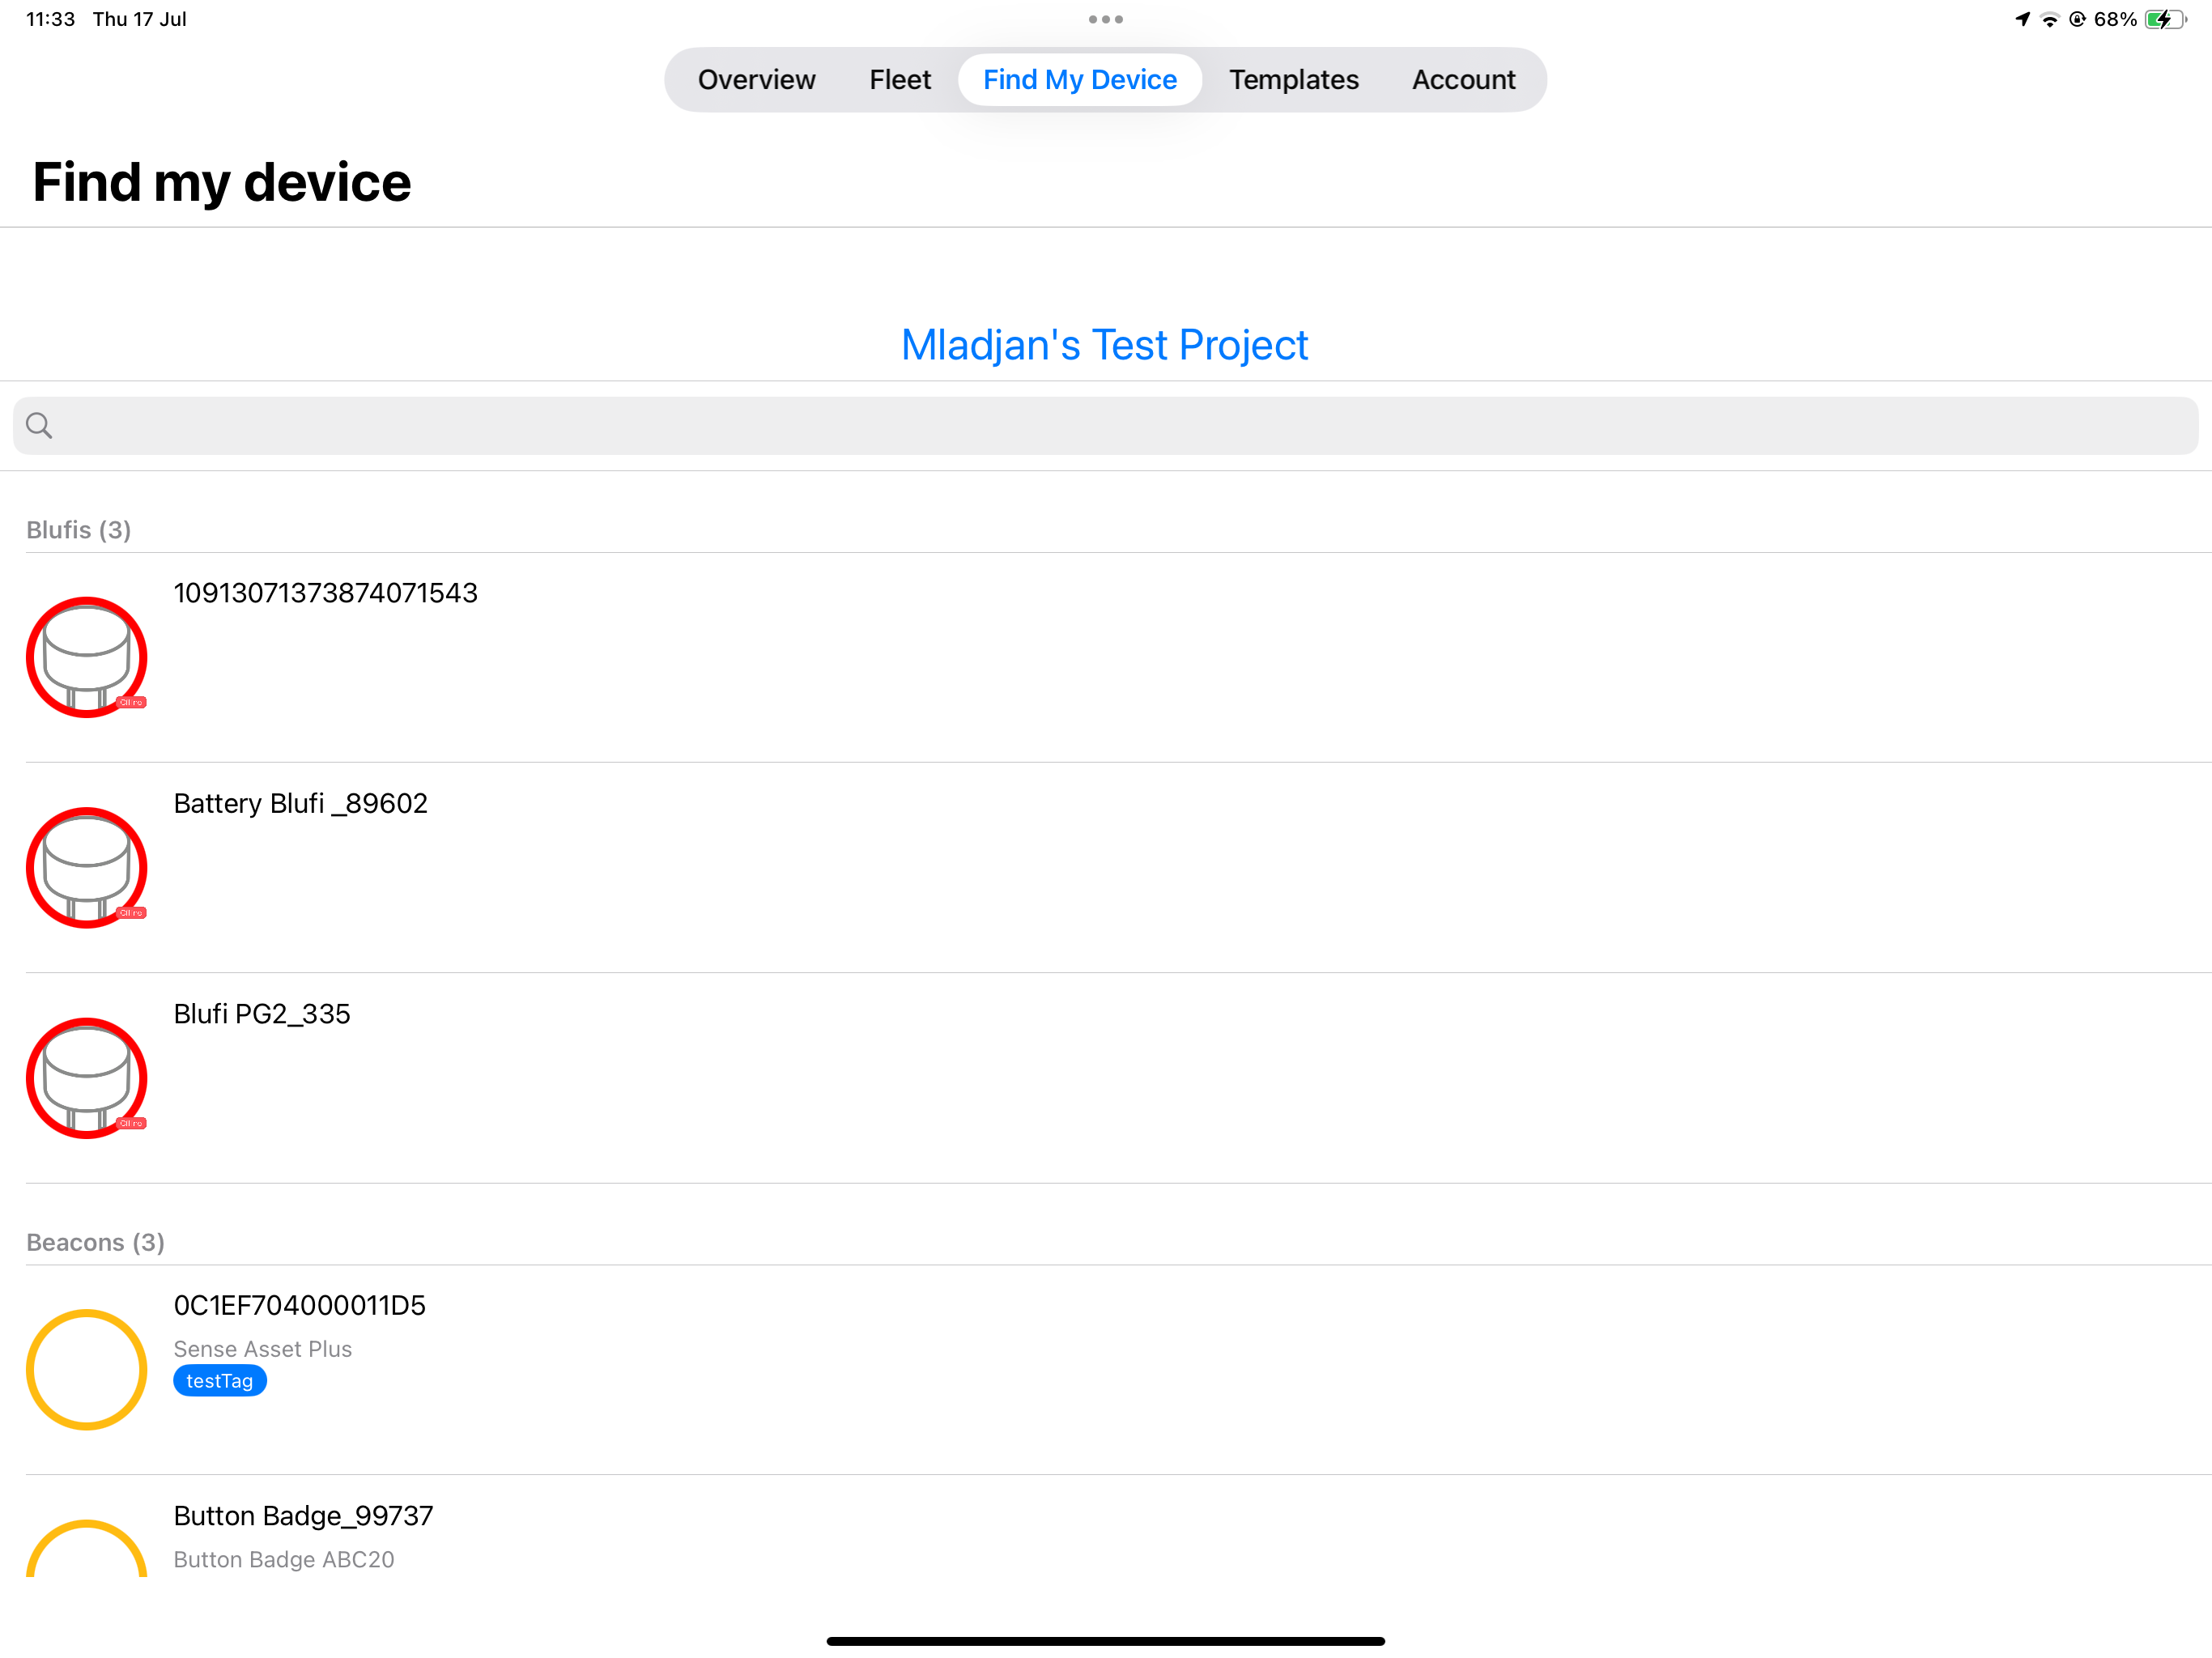
Task: Click the Blufis (3) section header
Action: 78,530
